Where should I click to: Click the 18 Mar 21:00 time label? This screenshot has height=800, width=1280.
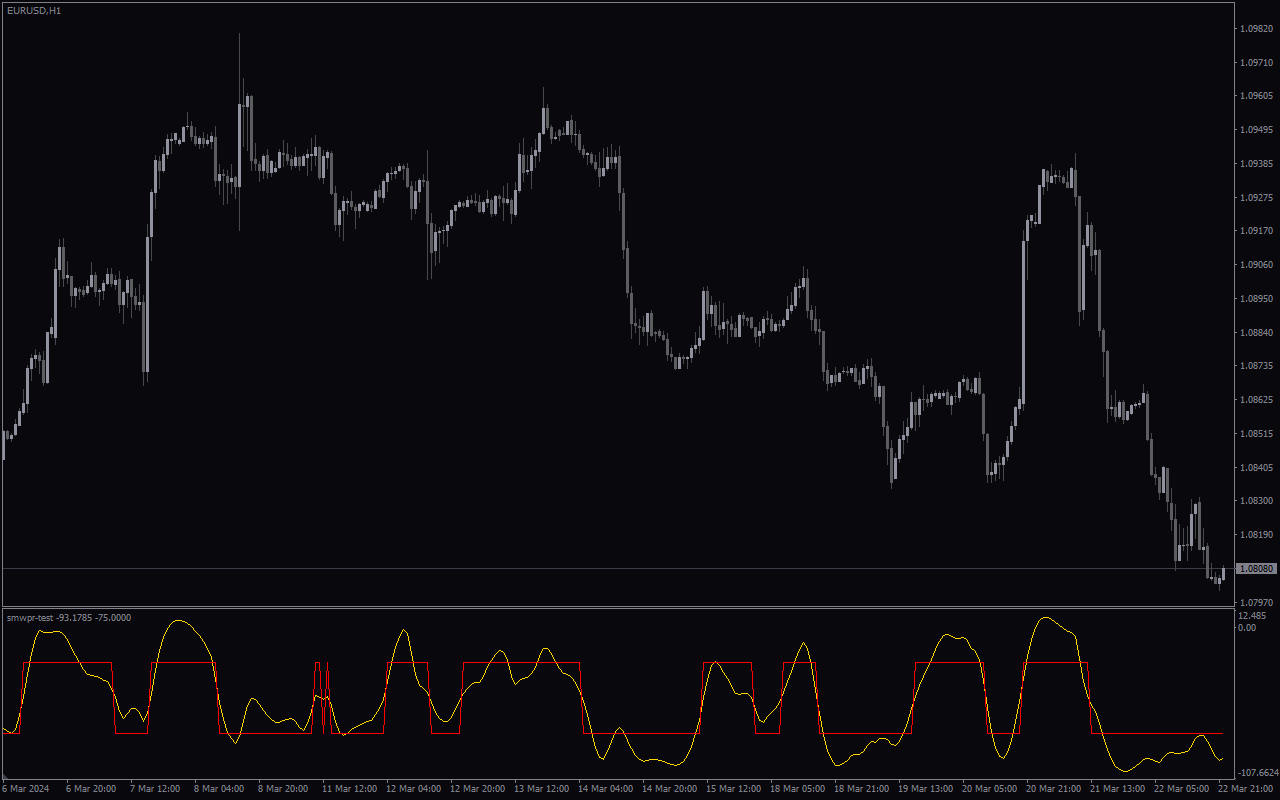click(861, 789)
